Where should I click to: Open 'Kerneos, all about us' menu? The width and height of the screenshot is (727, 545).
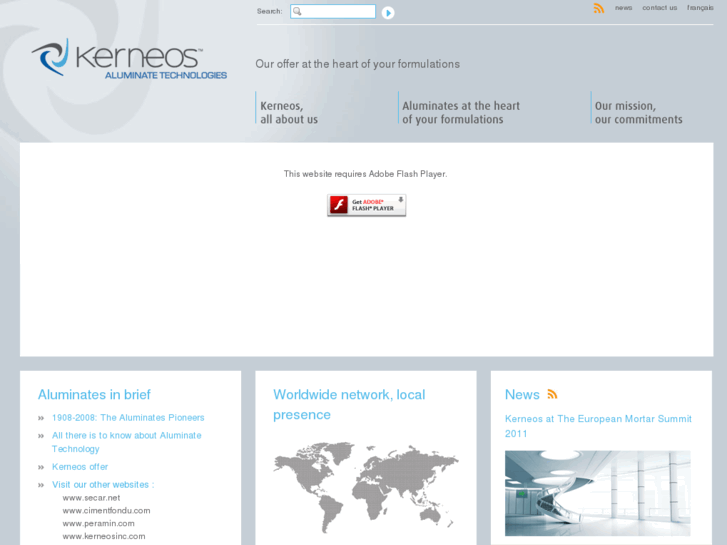(289, 112)
